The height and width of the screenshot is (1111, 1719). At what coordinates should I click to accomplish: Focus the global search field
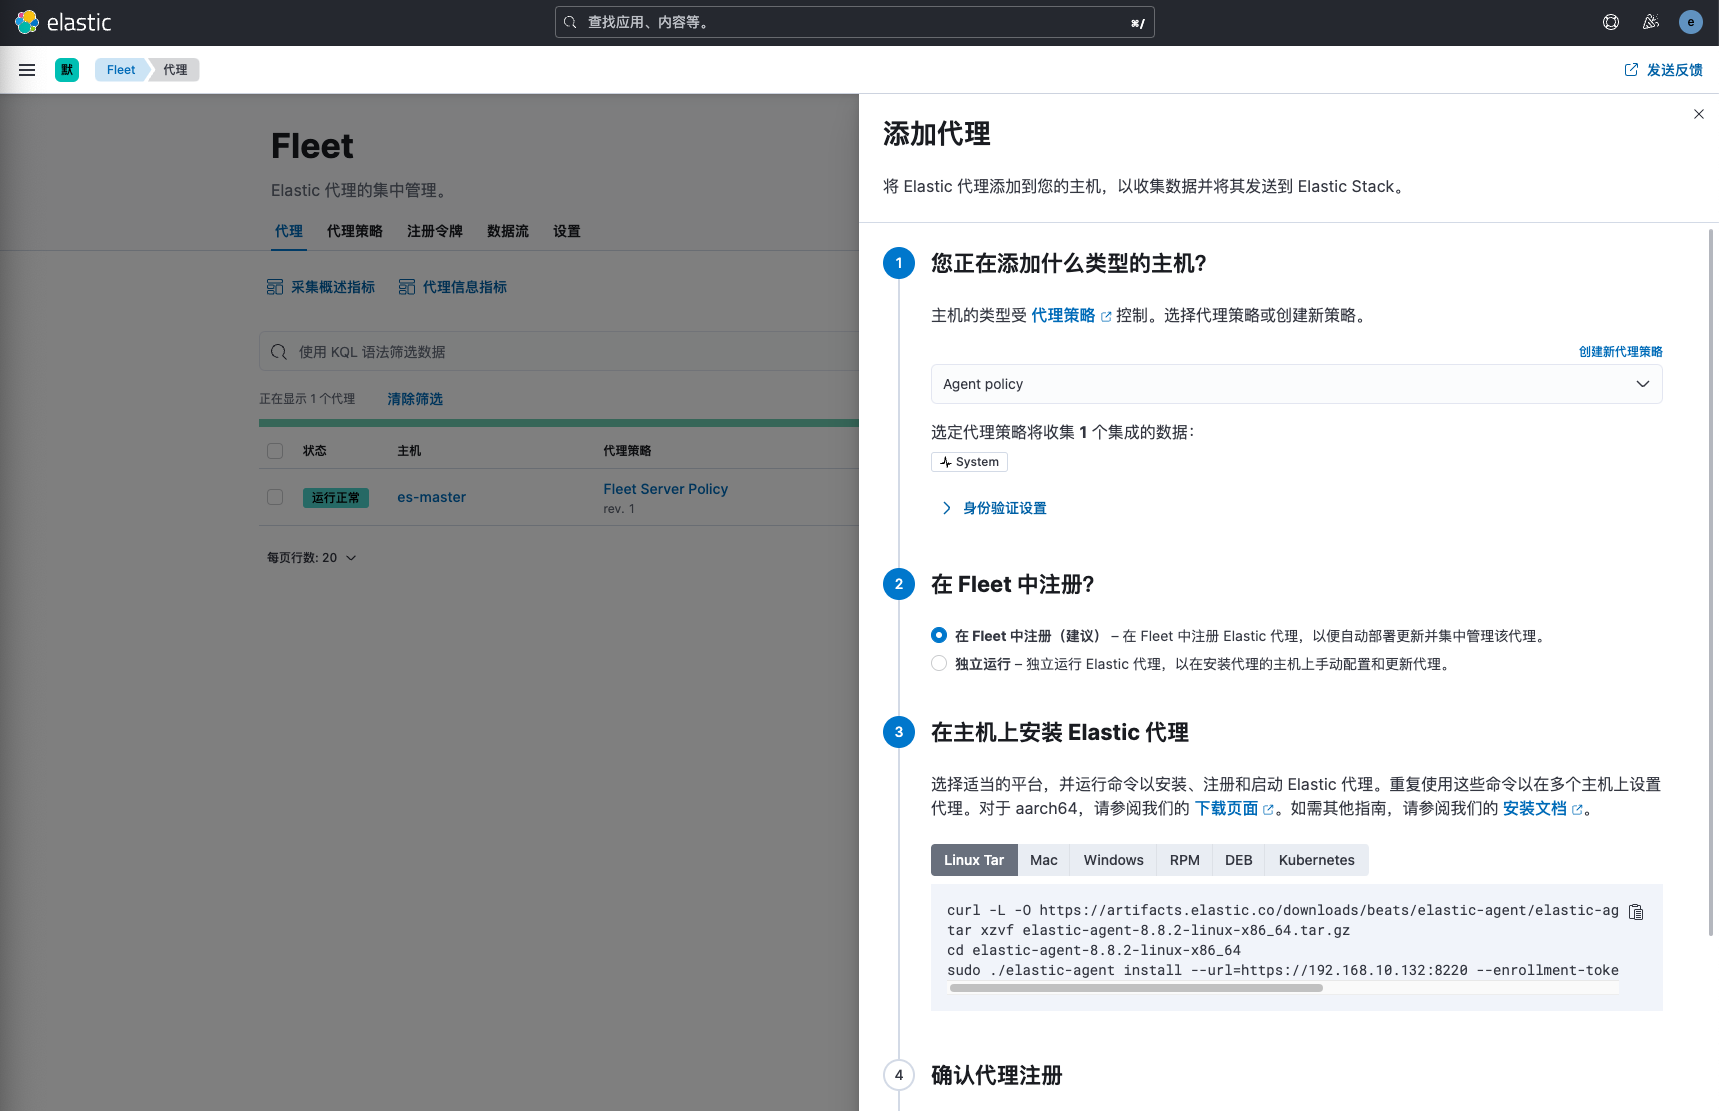(x=855, y=22)
